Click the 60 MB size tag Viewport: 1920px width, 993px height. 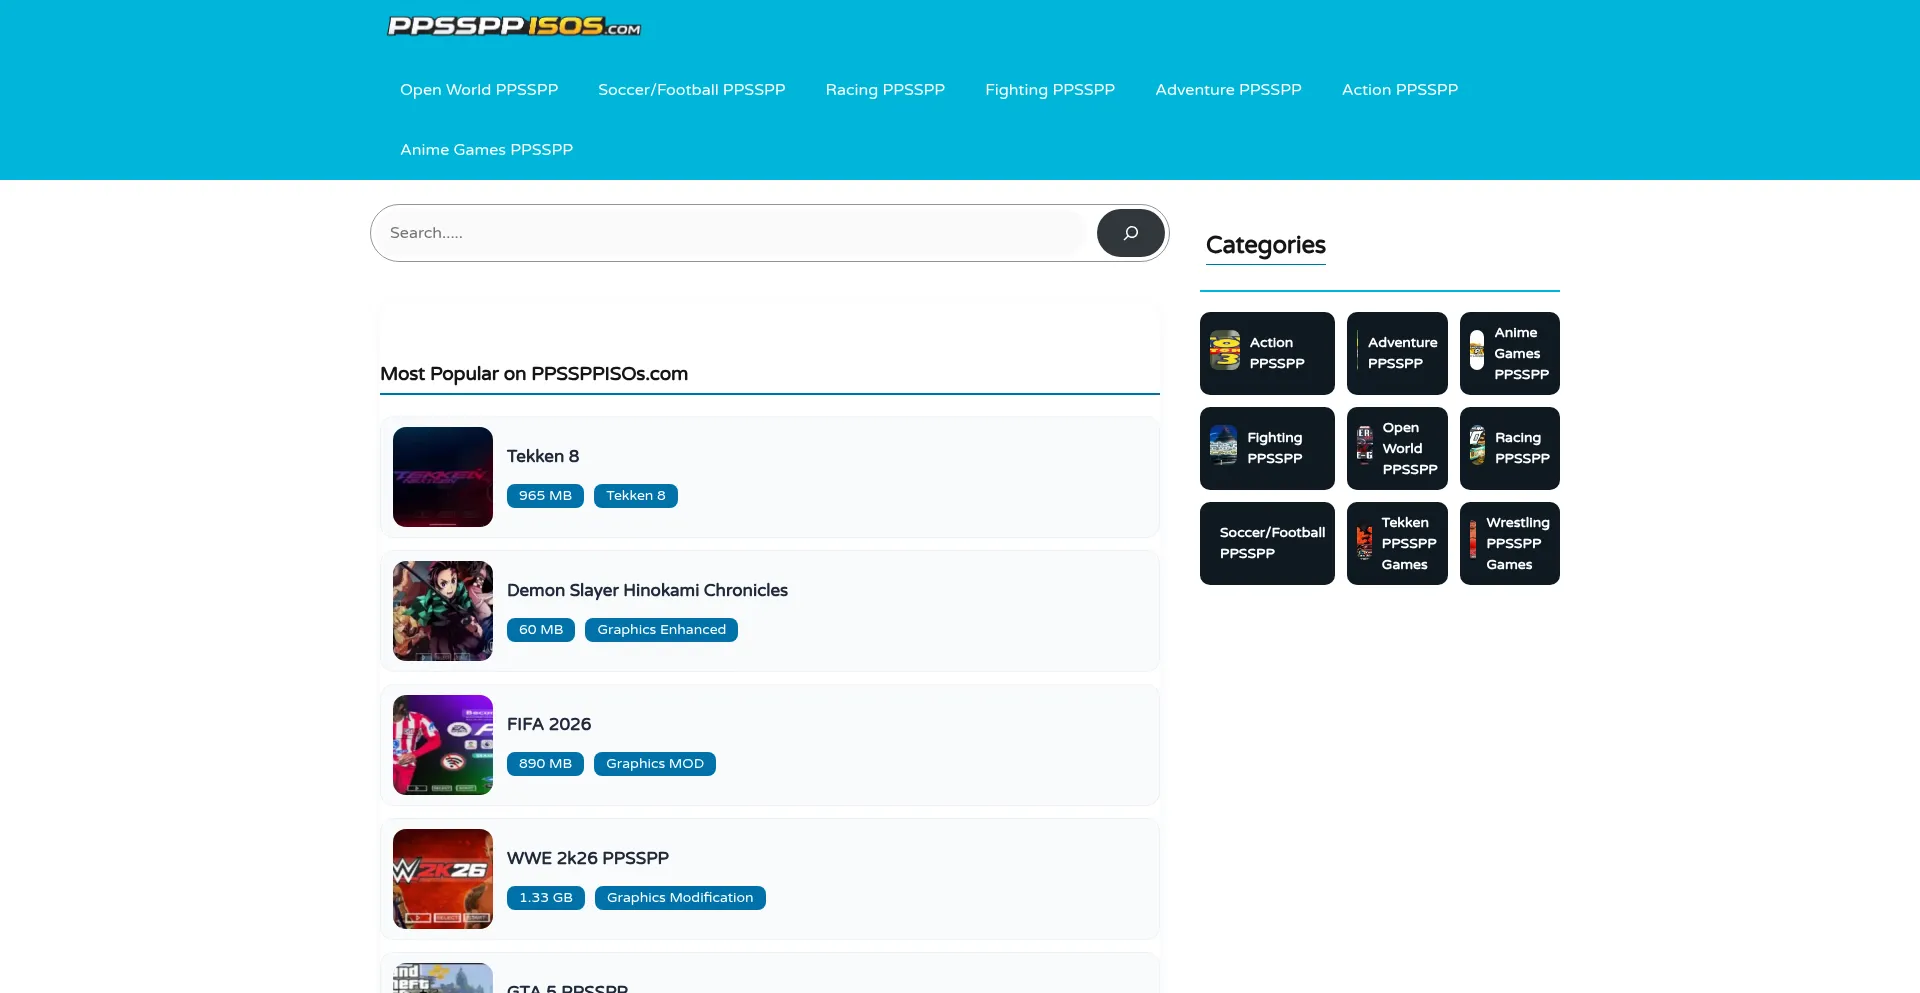tap(541, 630)
